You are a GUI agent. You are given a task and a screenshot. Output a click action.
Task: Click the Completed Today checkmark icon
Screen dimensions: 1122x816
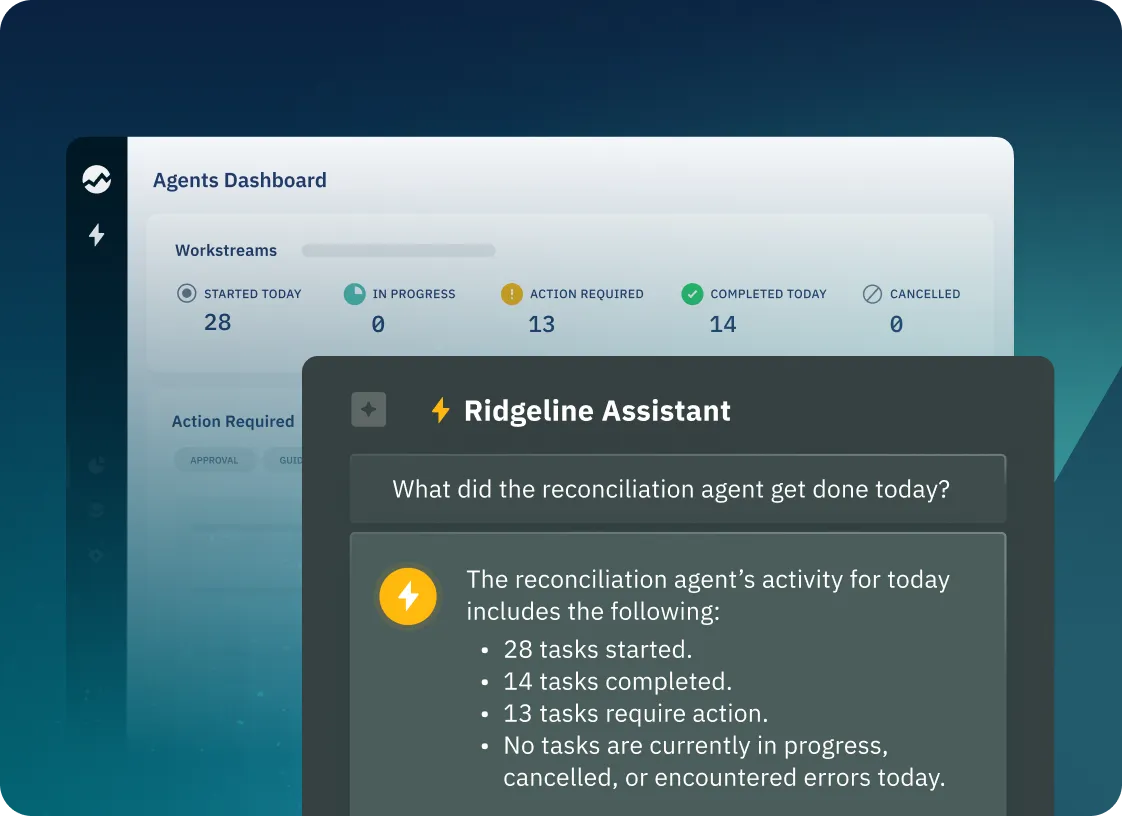692,293
